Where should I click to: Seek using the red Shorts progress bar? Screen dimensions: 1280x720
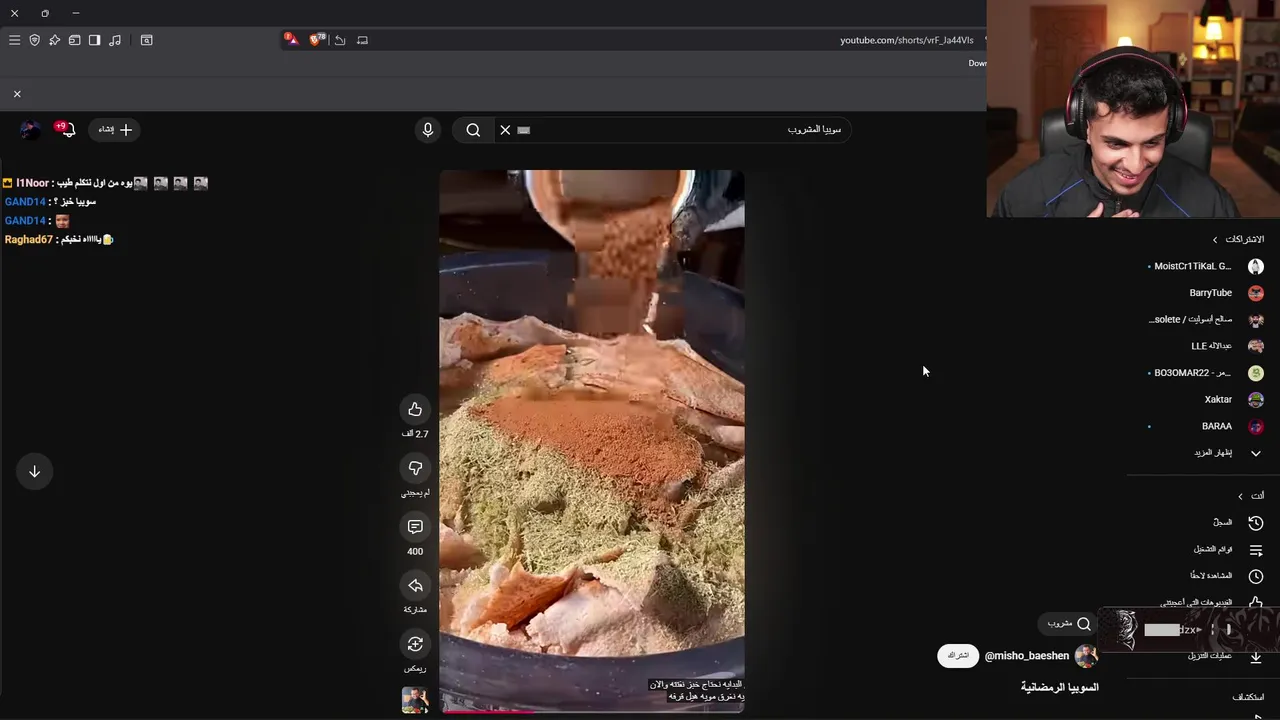(x=592, y=711)
